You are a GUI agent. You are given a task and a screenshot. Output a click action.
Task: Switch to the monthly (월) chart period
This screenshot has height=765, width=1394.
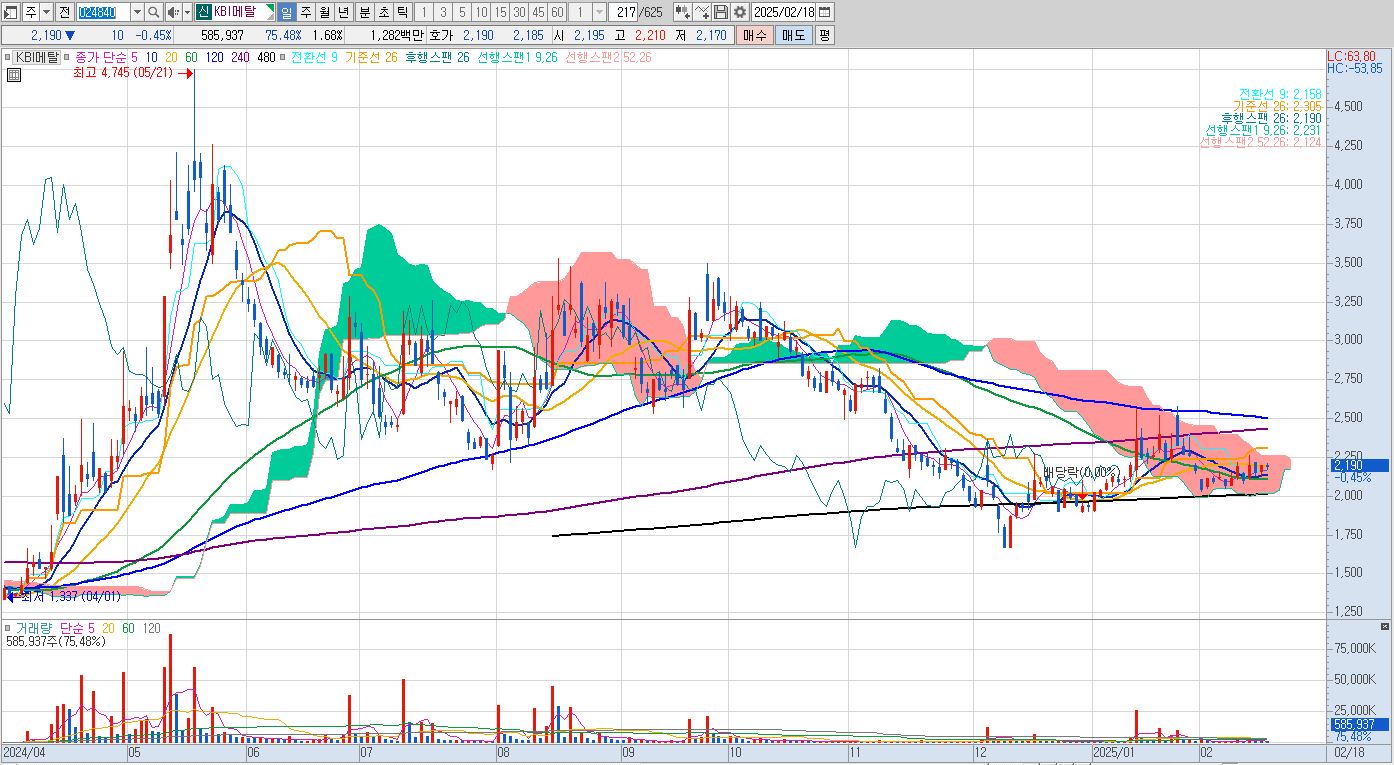coord(324,12)
